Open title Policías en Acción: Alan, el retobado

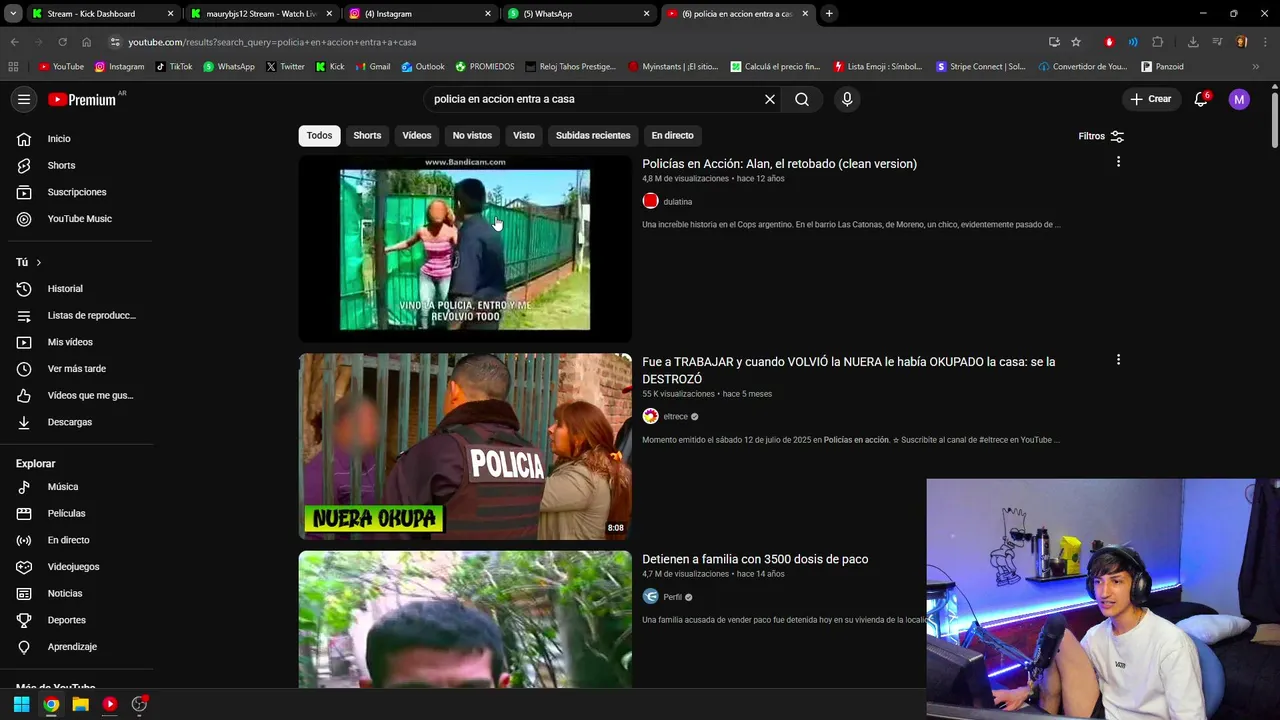pyautogui.click(x=779, y=164)
